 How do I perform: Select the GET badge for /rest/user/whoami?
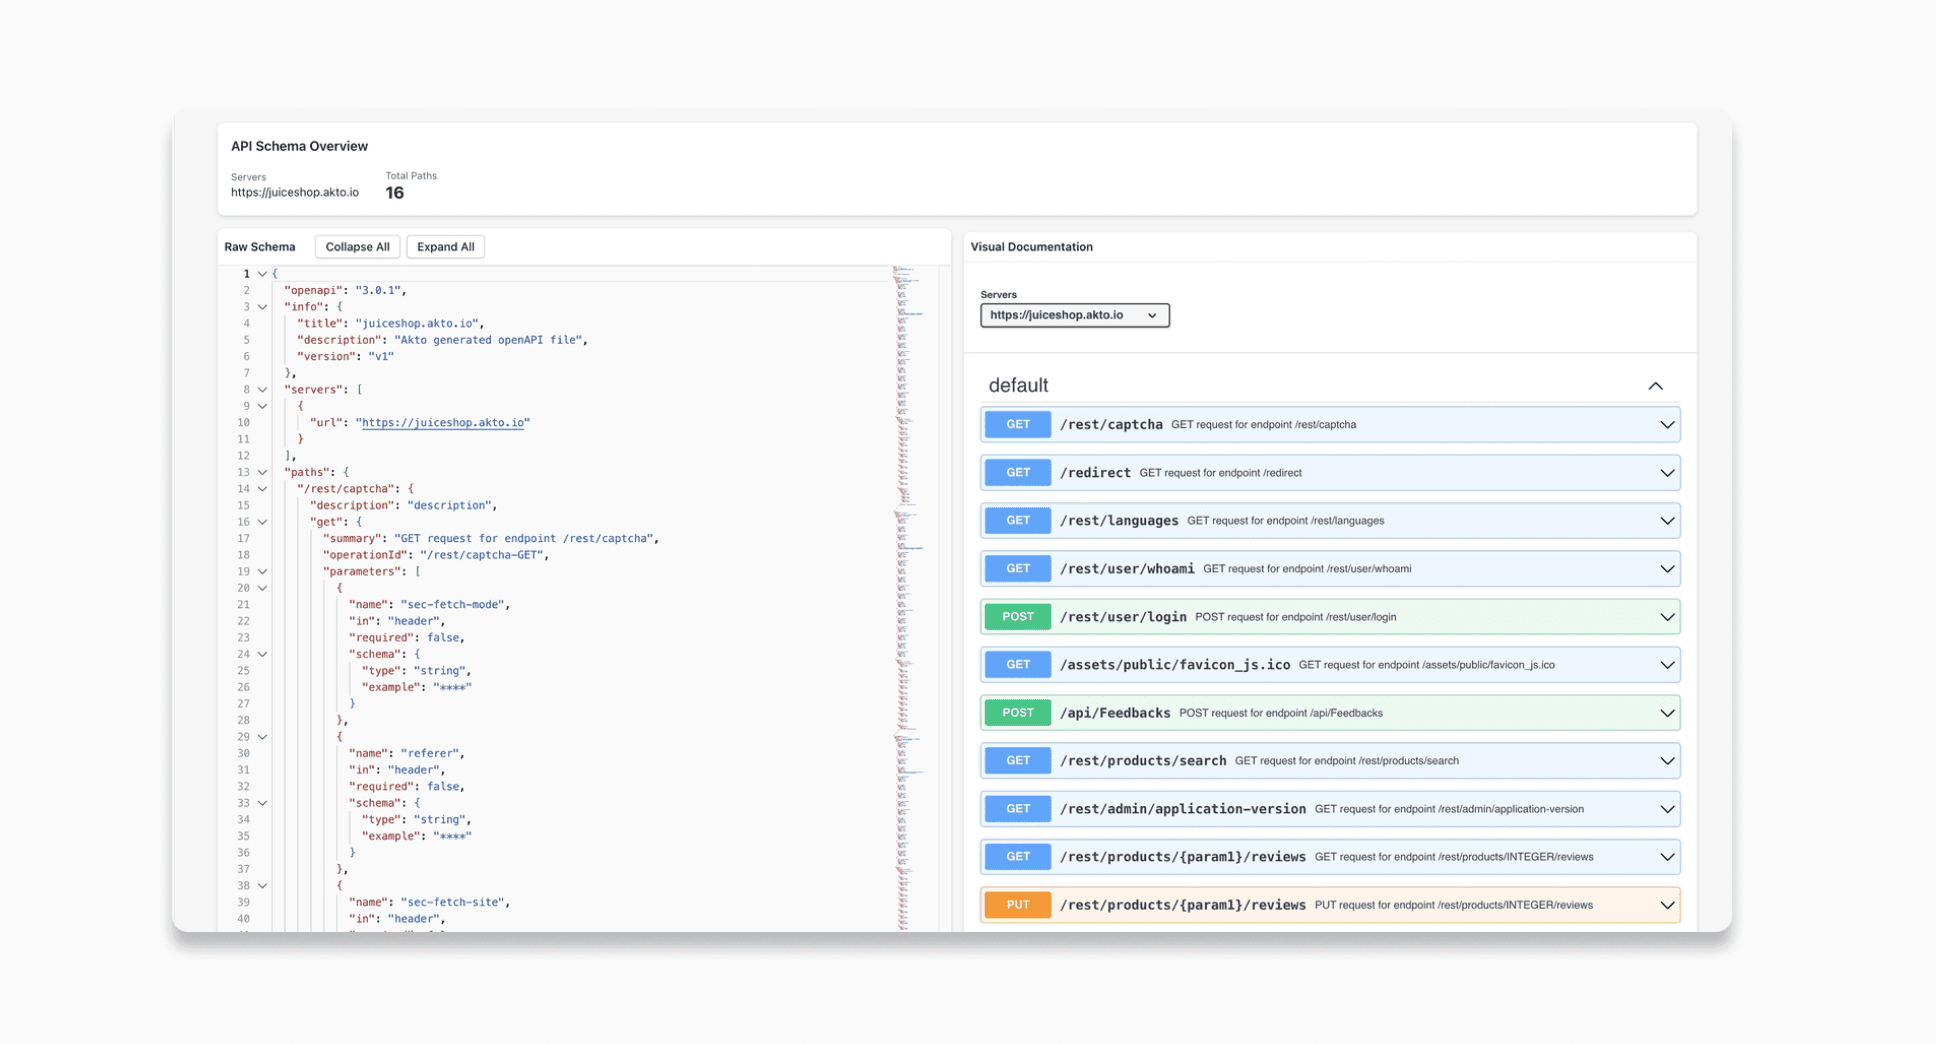point(1017,568)
